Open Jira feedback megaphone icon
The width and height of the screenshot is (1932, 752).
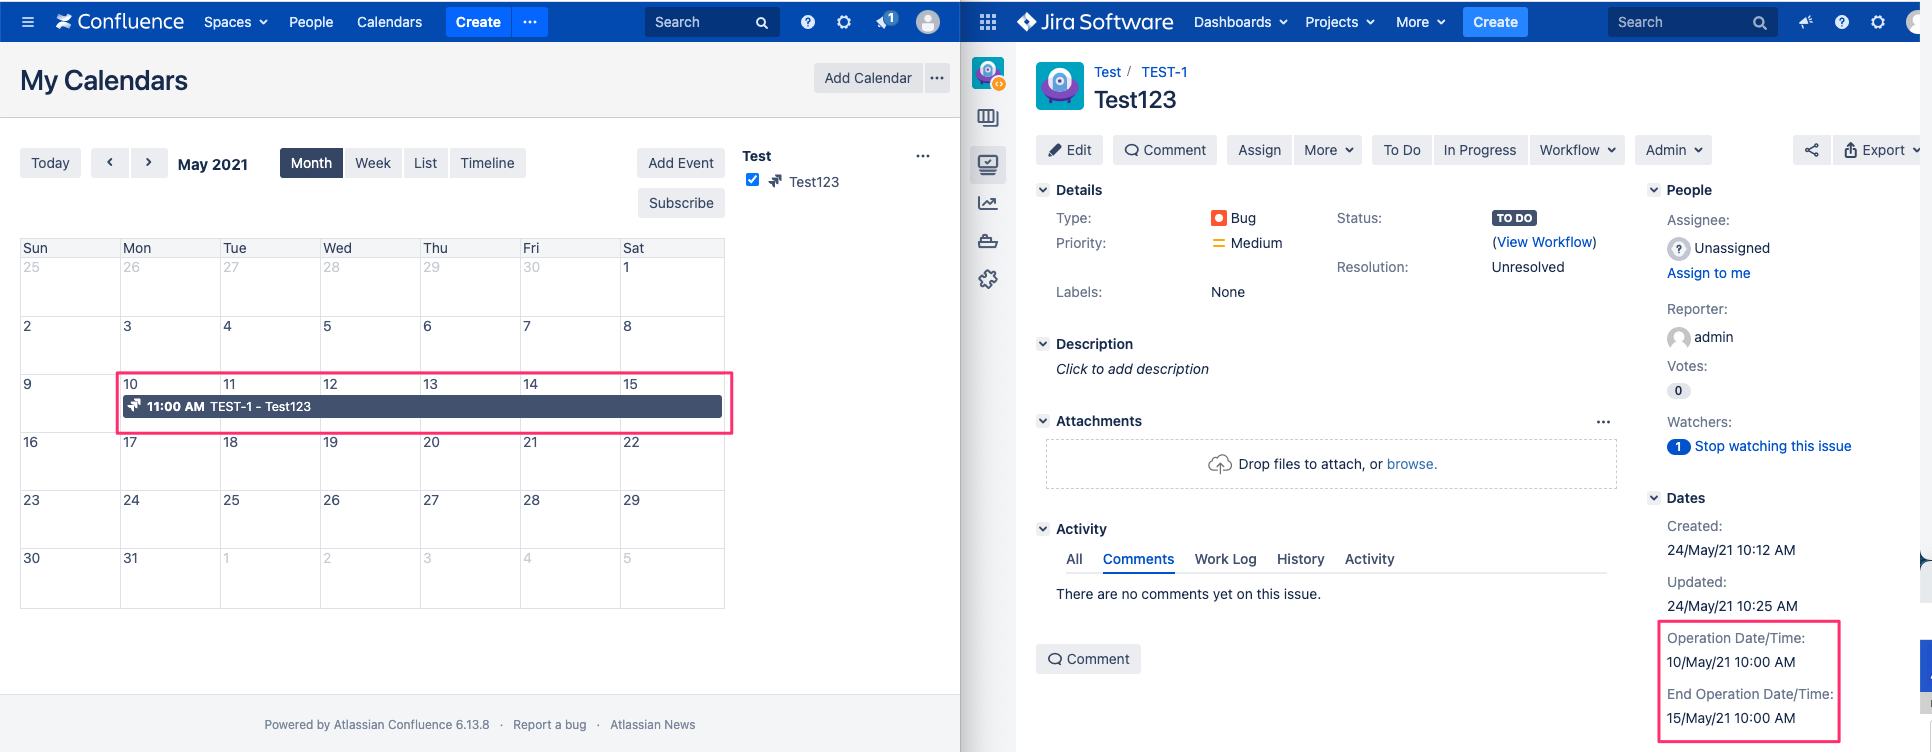[1806, 22]
